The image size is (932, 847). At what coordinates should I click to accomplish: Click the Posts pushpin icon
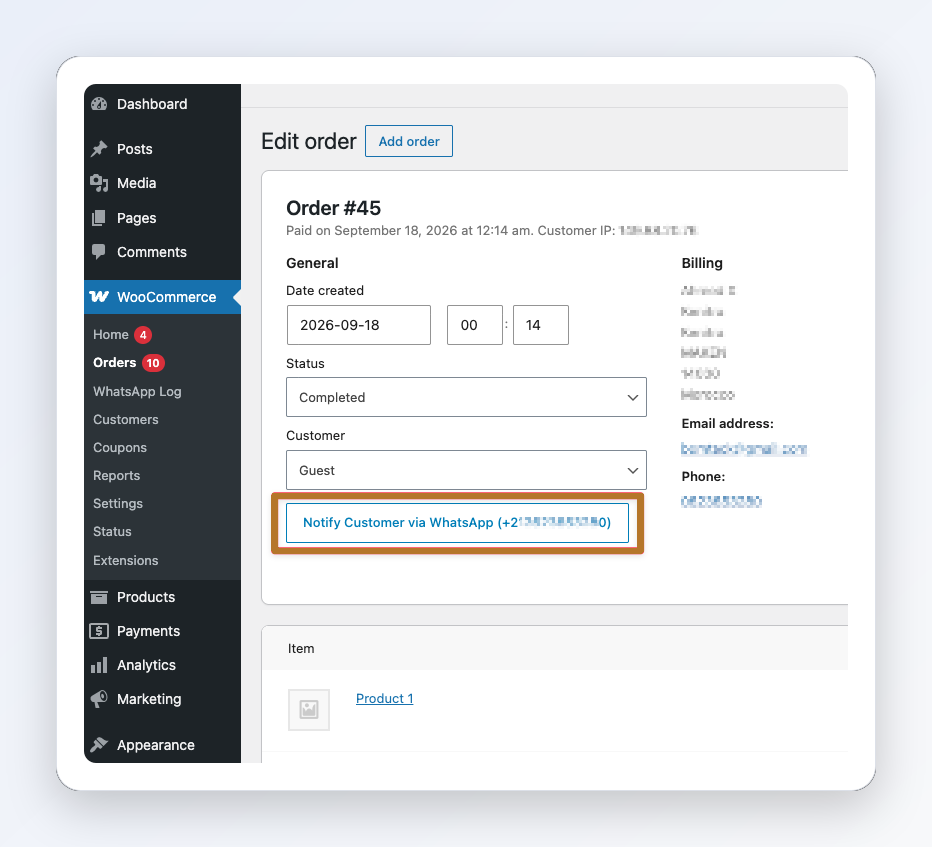(x=99, y=149)
